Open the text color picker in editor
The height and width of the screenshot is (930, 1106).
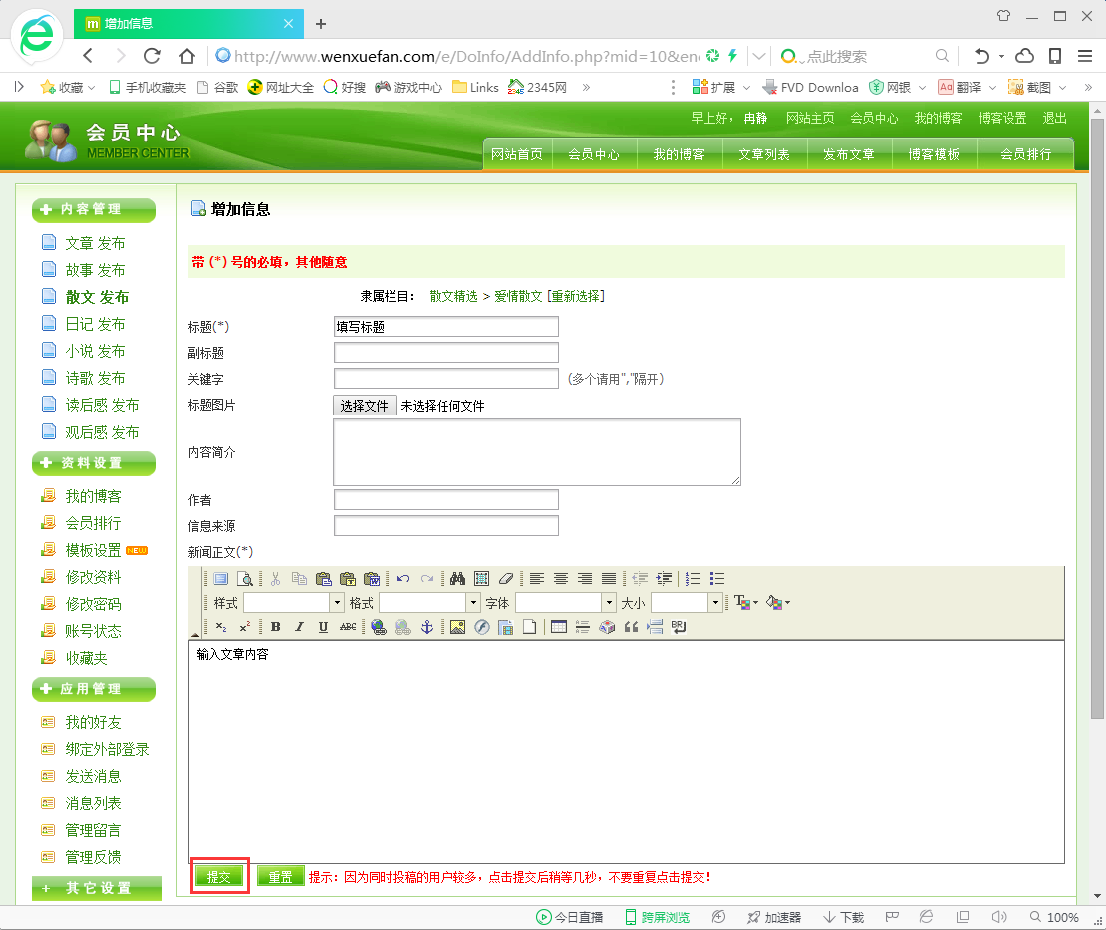(744, 603)
